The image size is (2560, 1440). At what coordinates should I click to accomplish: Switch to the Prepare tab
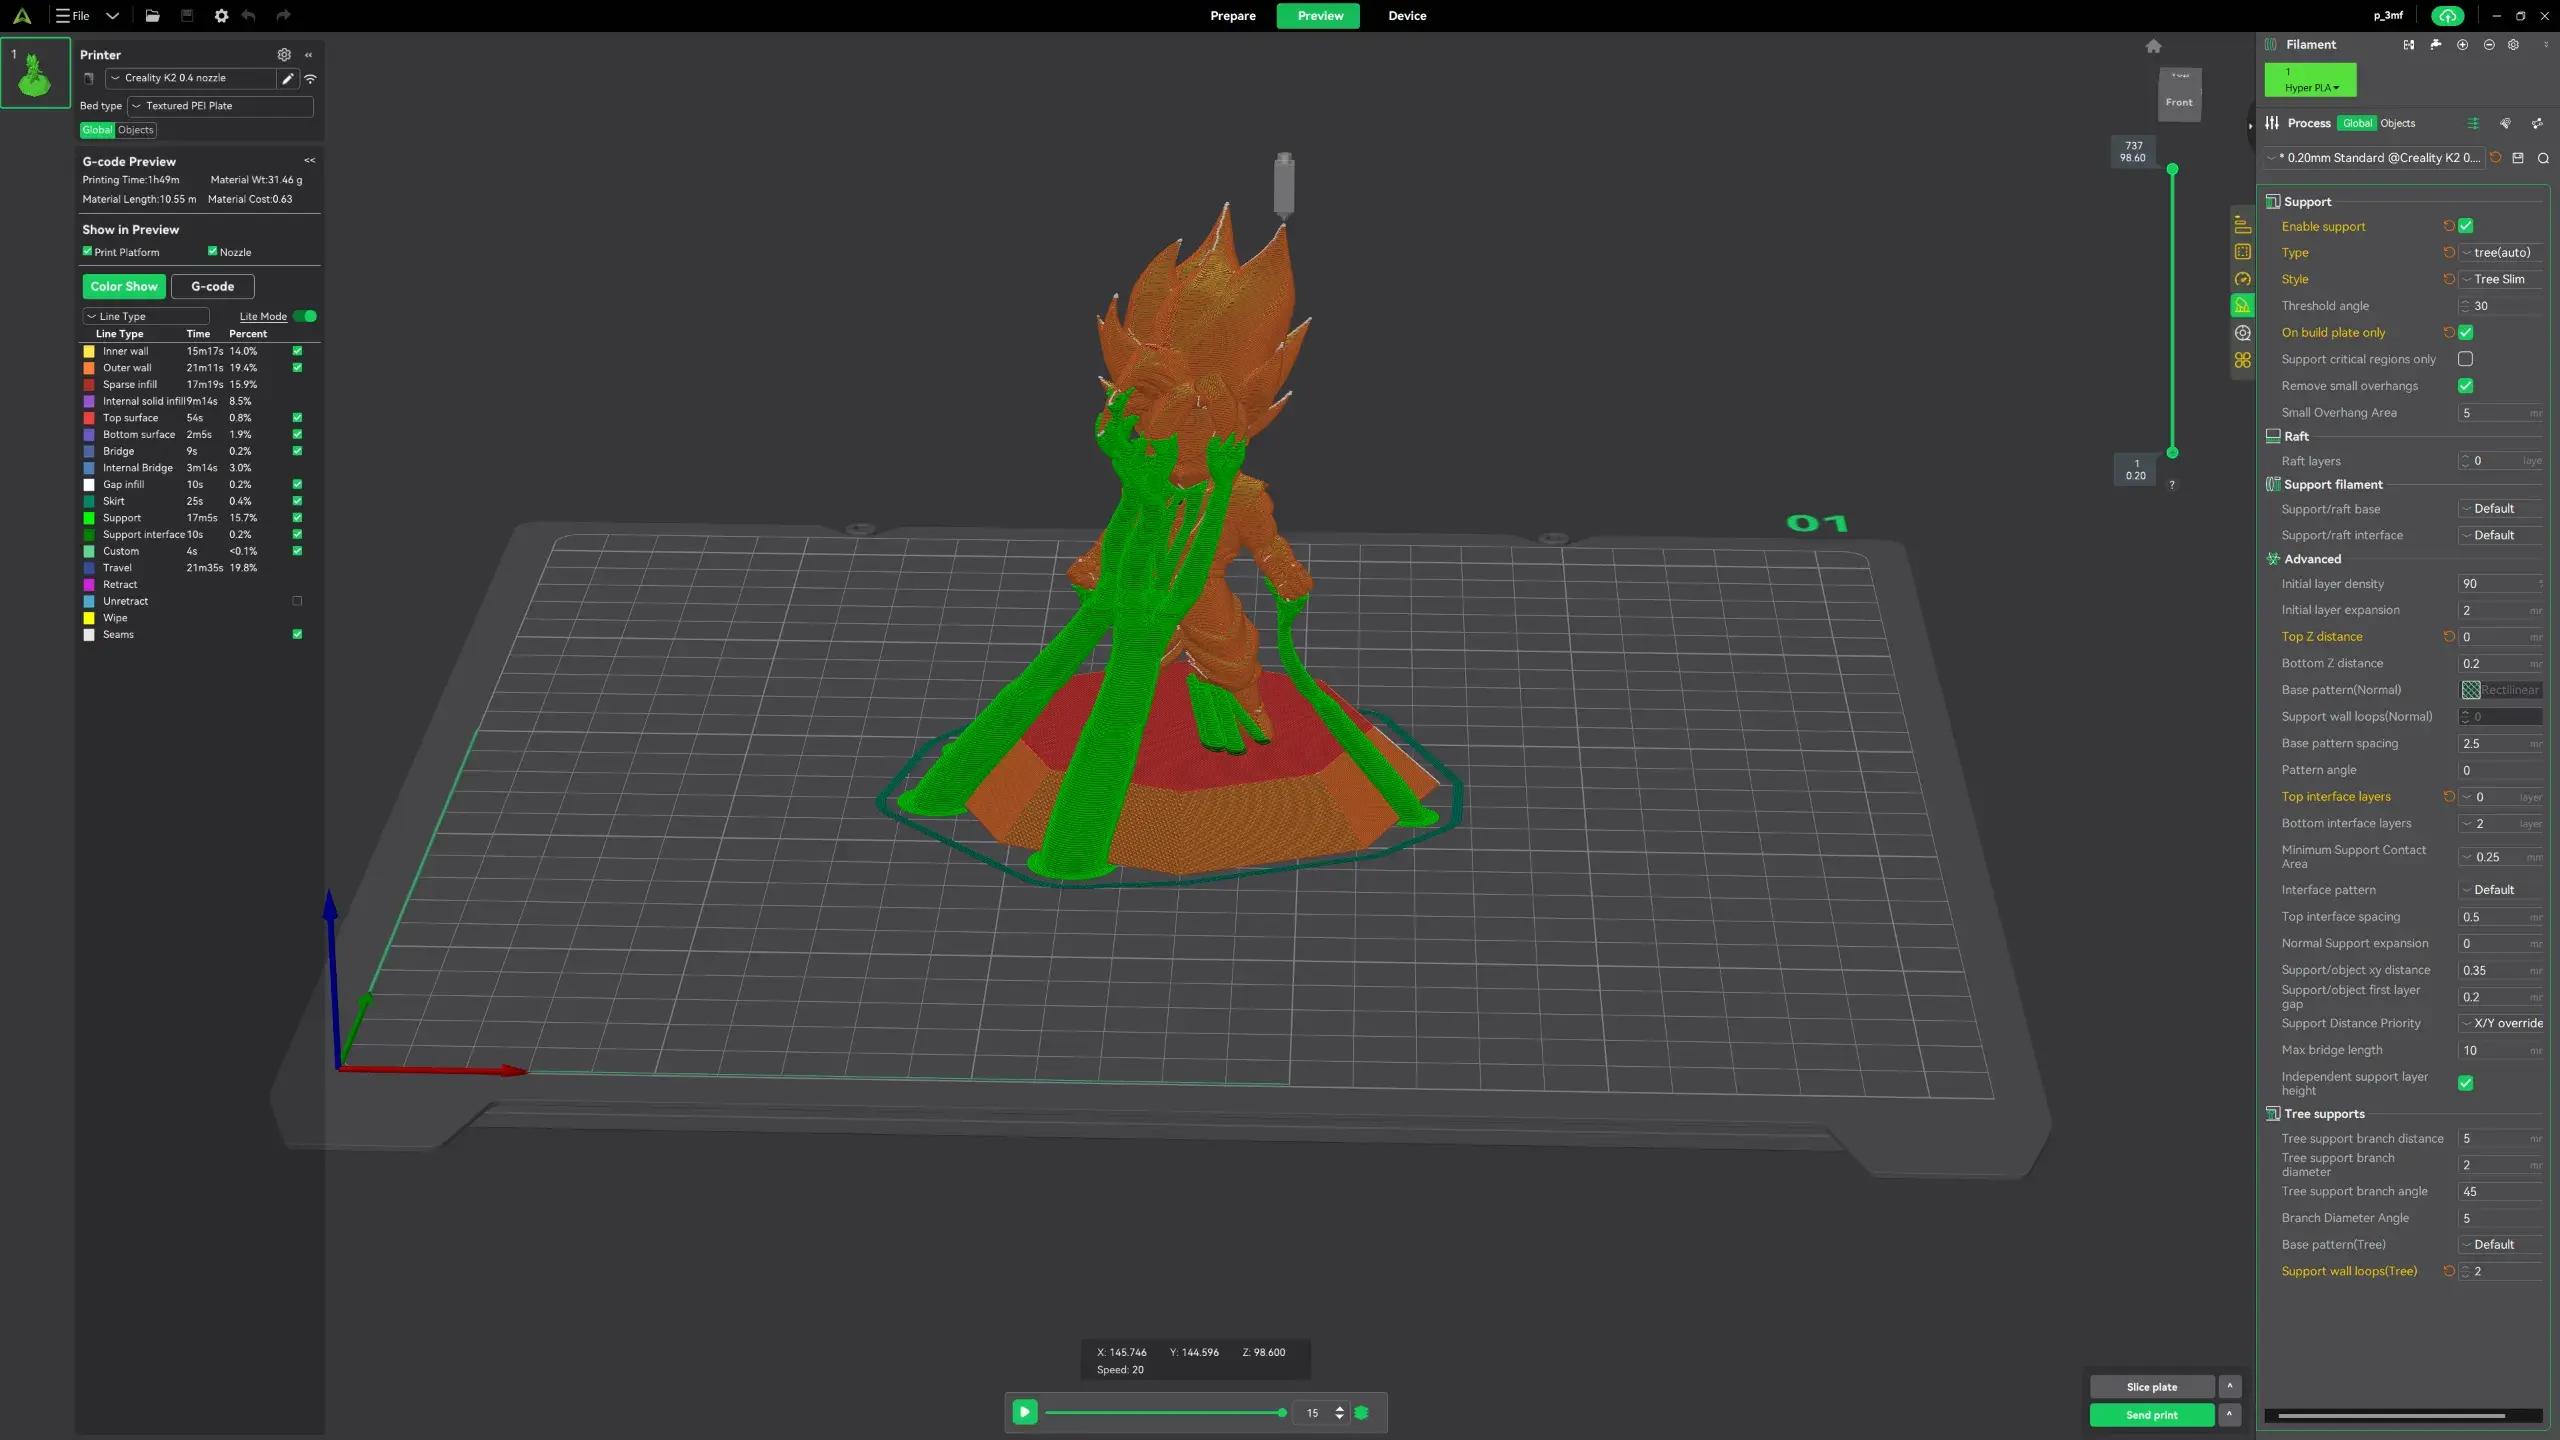[1232, 16]
